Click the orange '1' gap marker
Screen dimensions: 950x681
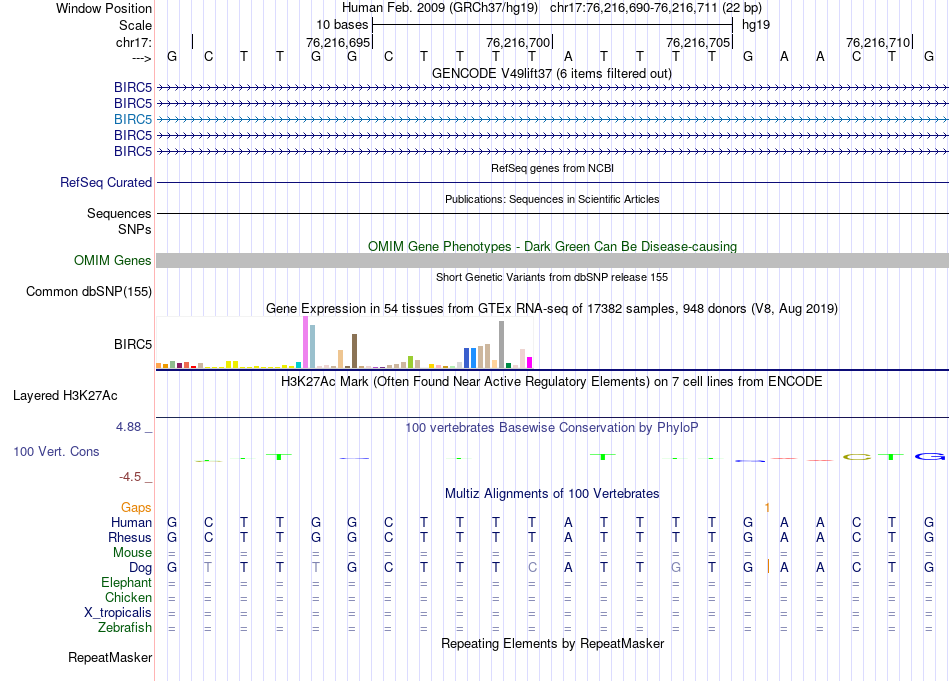(767, 507)
